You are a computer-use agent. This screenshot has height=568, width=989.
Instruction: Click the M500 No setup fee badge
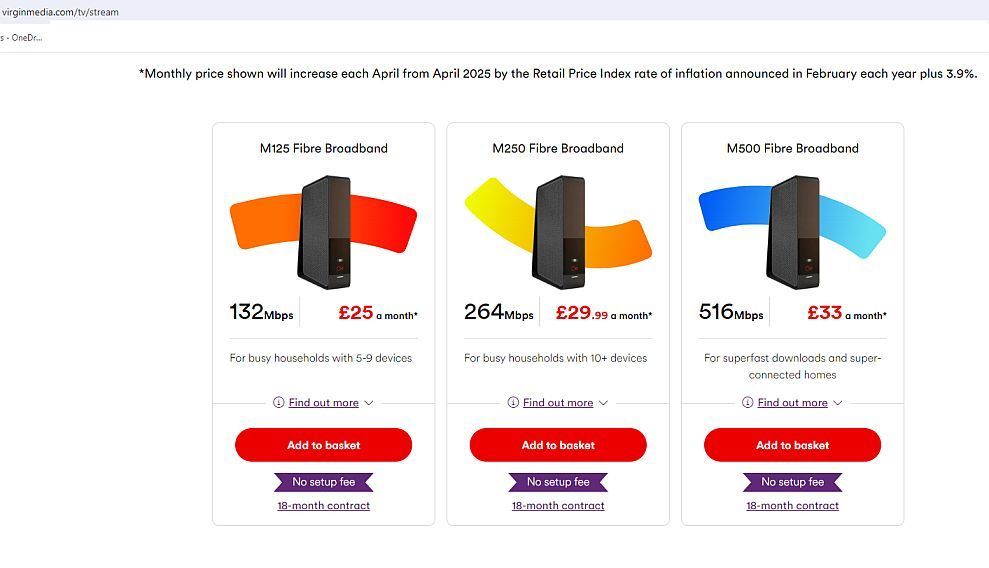click(793, 482)
